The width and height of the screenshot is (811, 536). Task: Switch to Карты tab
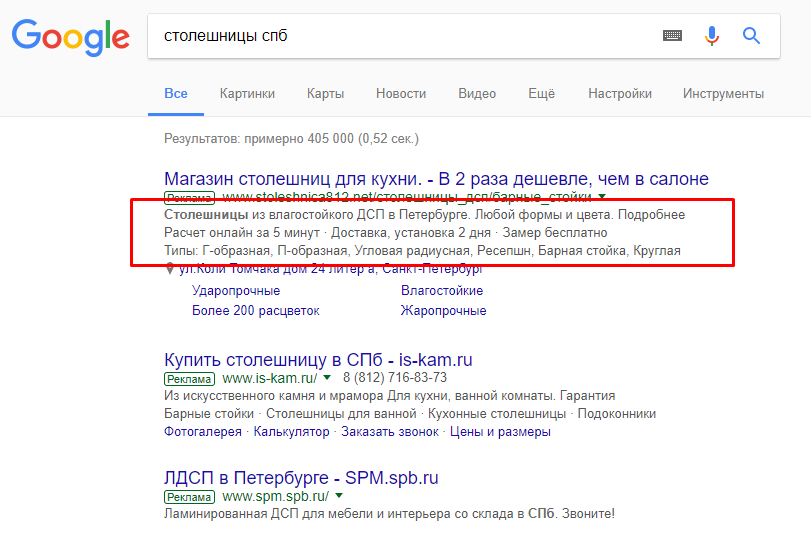[325, 94]
